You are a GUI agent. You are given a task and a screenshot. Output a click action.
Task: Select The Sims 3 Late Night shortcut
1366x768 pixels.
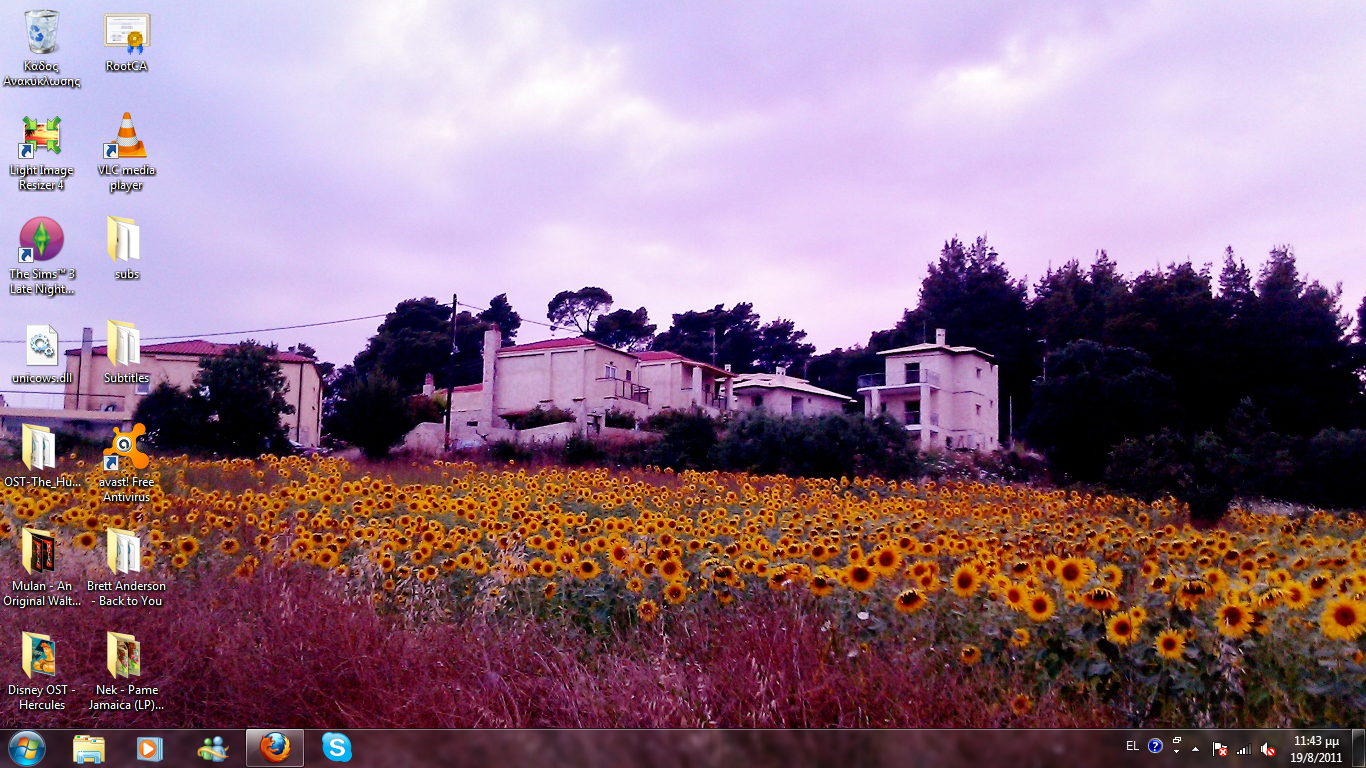tap(42, 256)
